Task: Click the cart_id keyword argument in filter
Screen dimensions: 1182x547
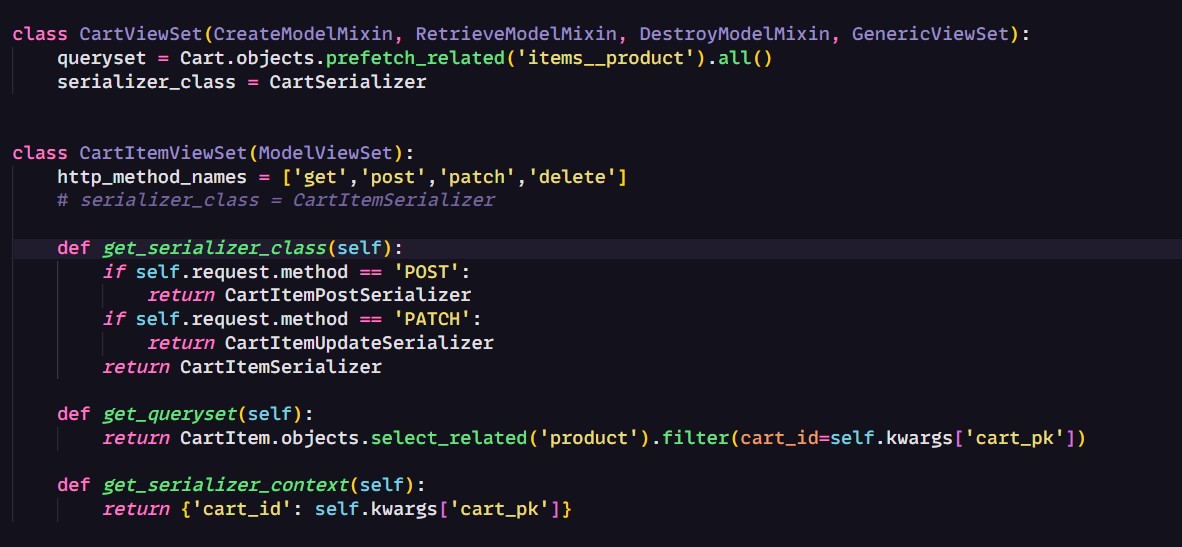Action: [x=779, y=439]
